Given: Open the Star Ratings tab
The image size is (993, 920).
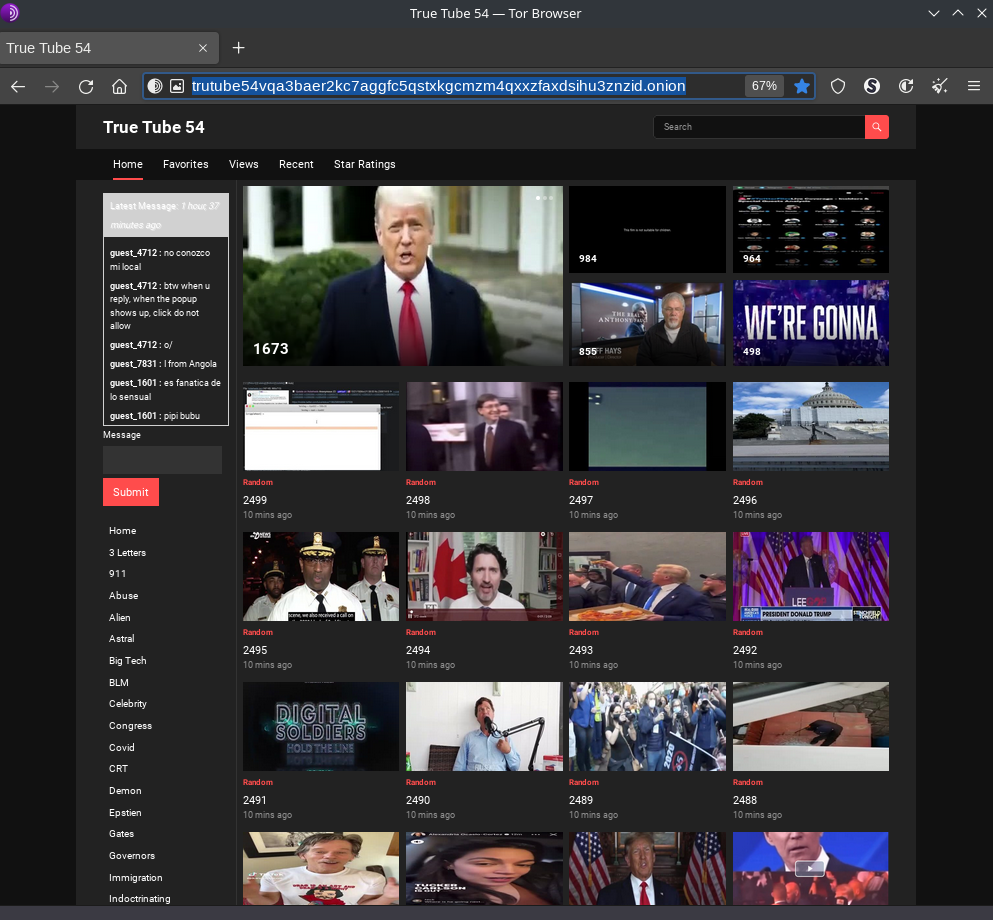Looking at the screenshot, I should click(x=365, y=164).
